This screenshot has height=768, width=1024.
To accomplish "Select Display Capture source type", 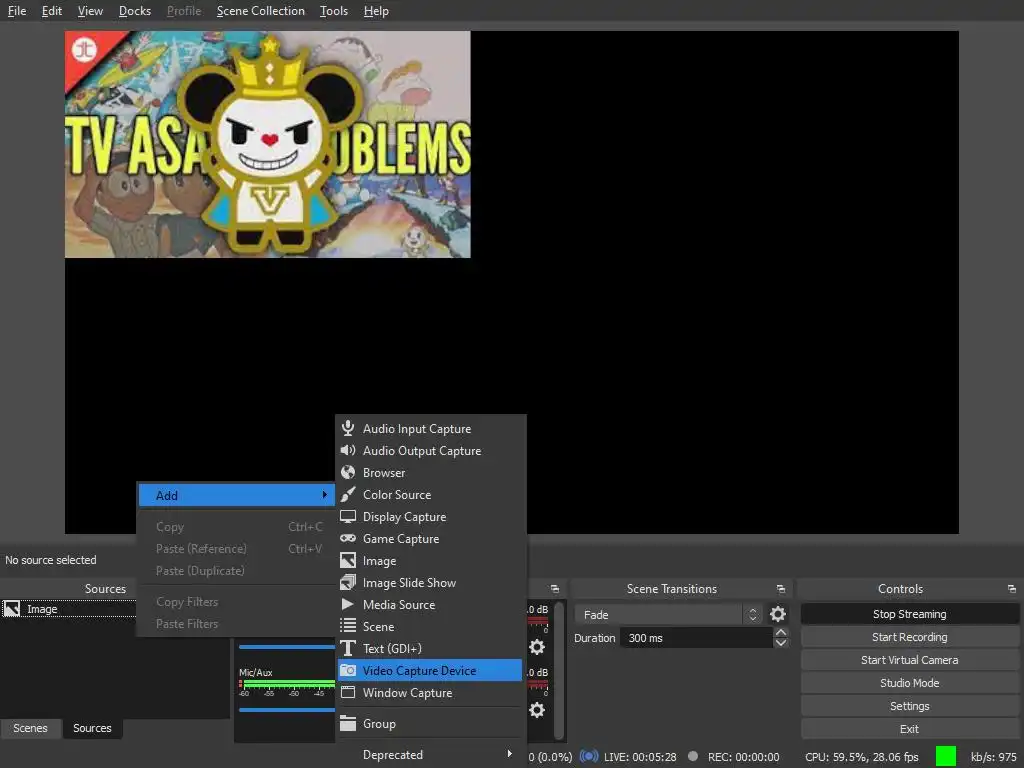I will coord(430,517).
